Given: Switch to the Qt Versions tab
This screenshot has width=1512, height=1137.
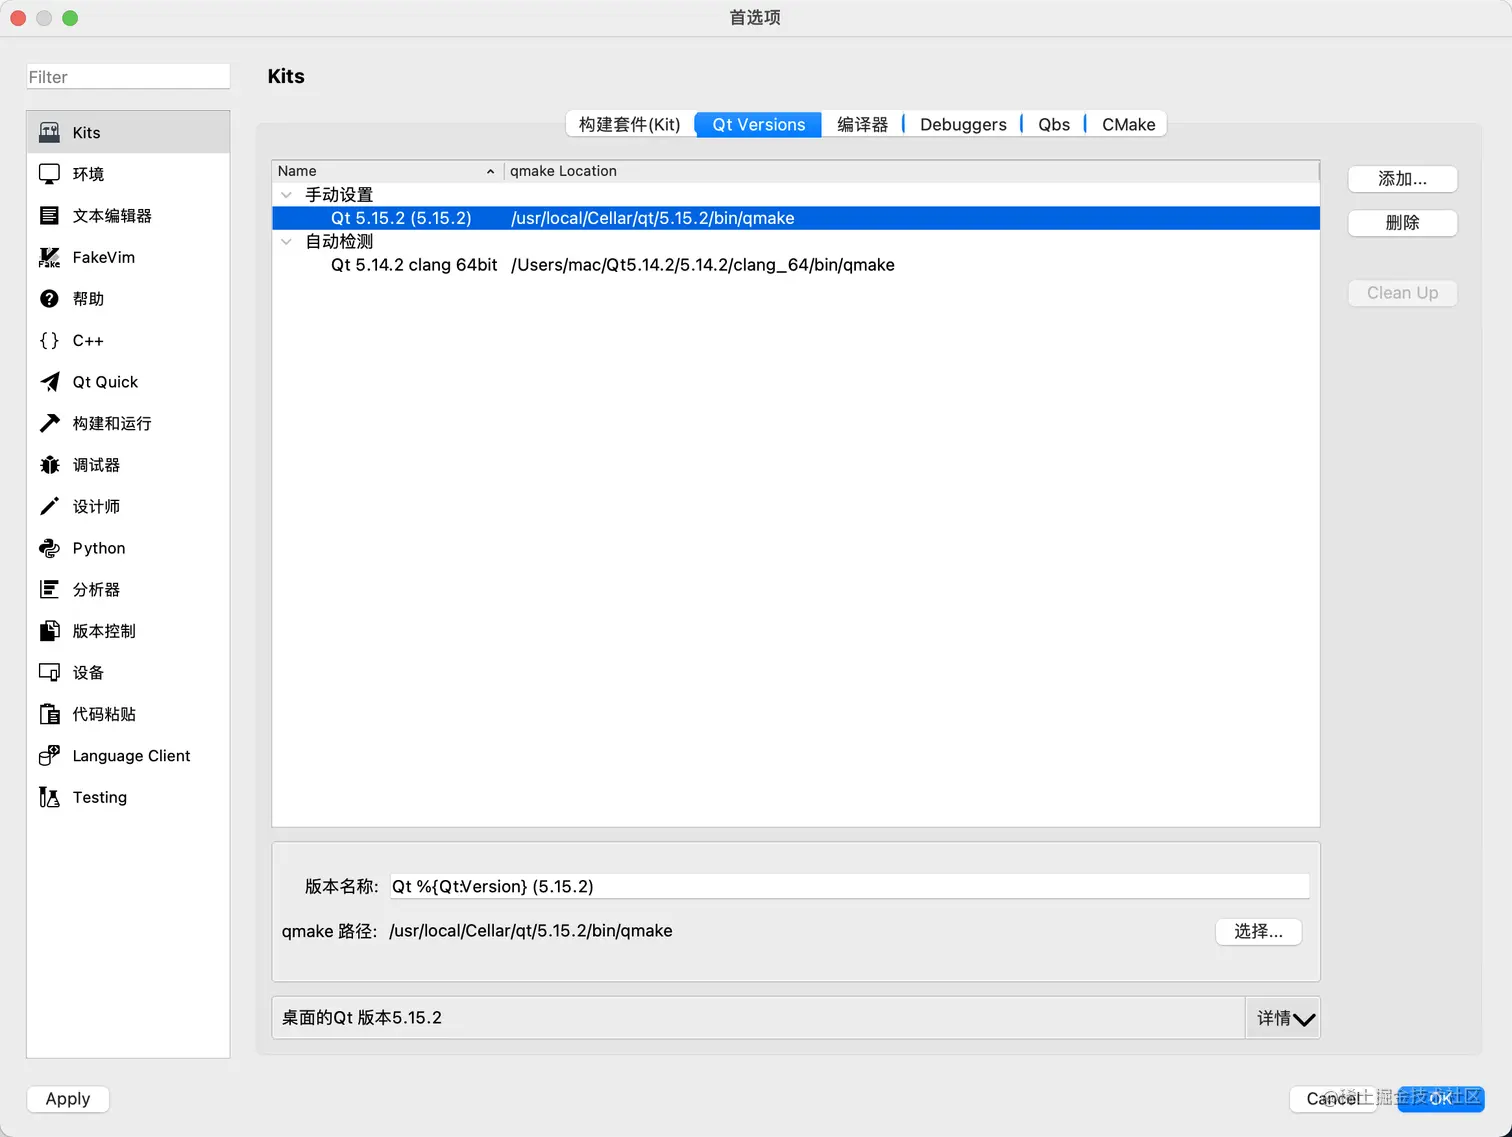Looking at the screenshot, I should click(759, 124).
